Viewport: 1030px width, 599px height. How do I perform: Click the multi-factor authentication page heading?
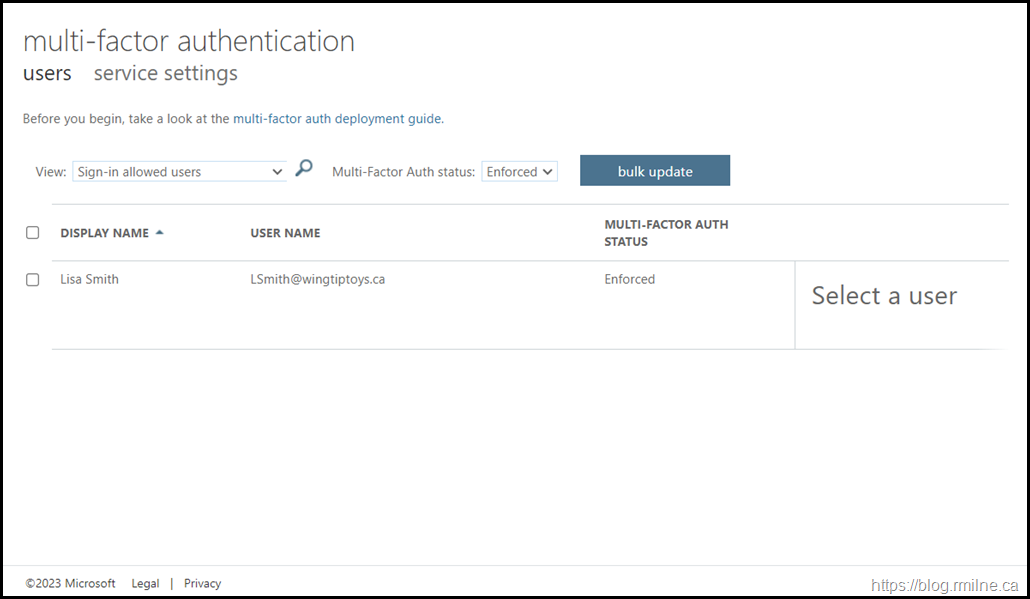(188, 41)
